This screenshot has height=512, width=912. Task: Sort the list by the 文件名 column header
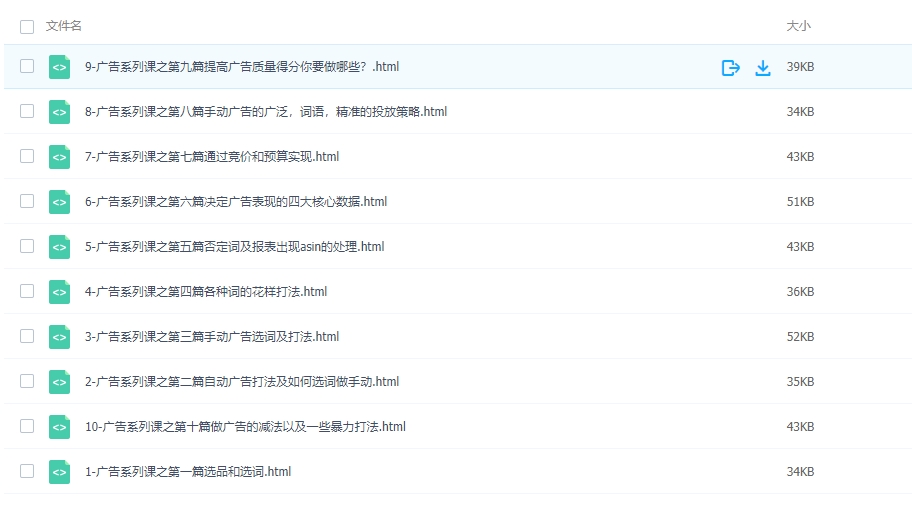coord(64,26)
